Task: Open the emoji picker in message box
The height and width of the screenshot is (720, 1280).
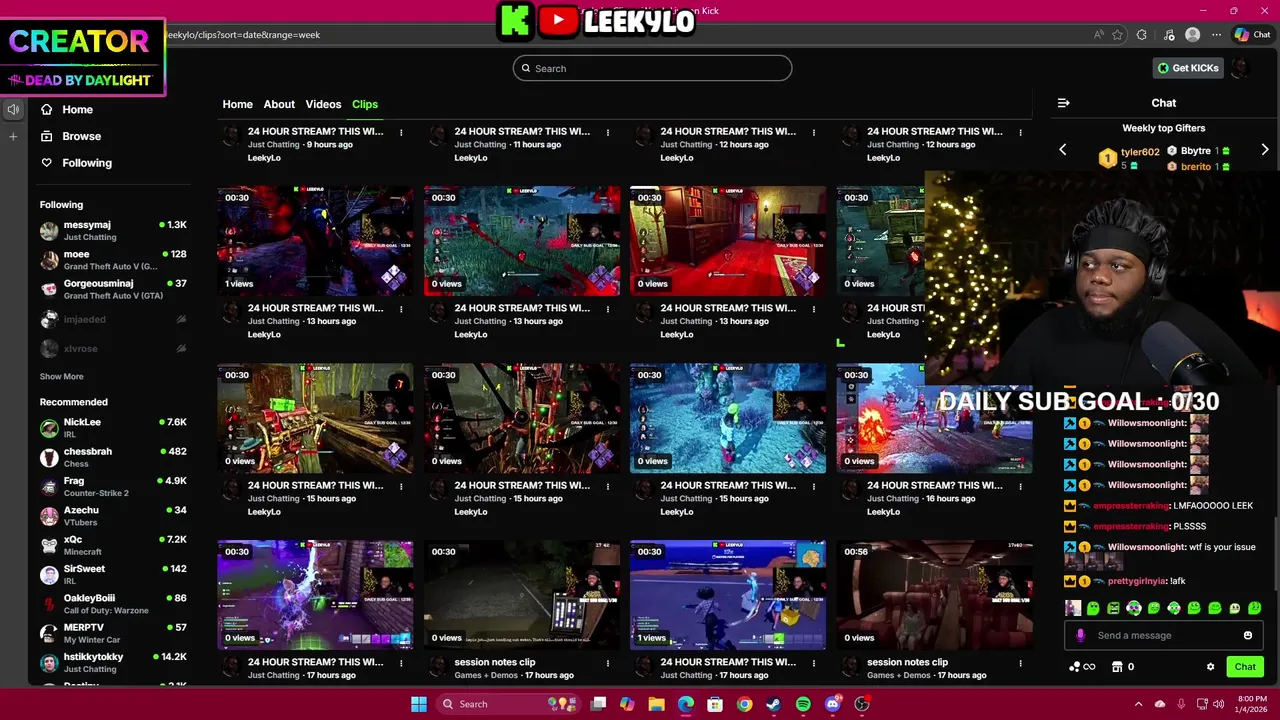Action: click(x=1248, y=635)
